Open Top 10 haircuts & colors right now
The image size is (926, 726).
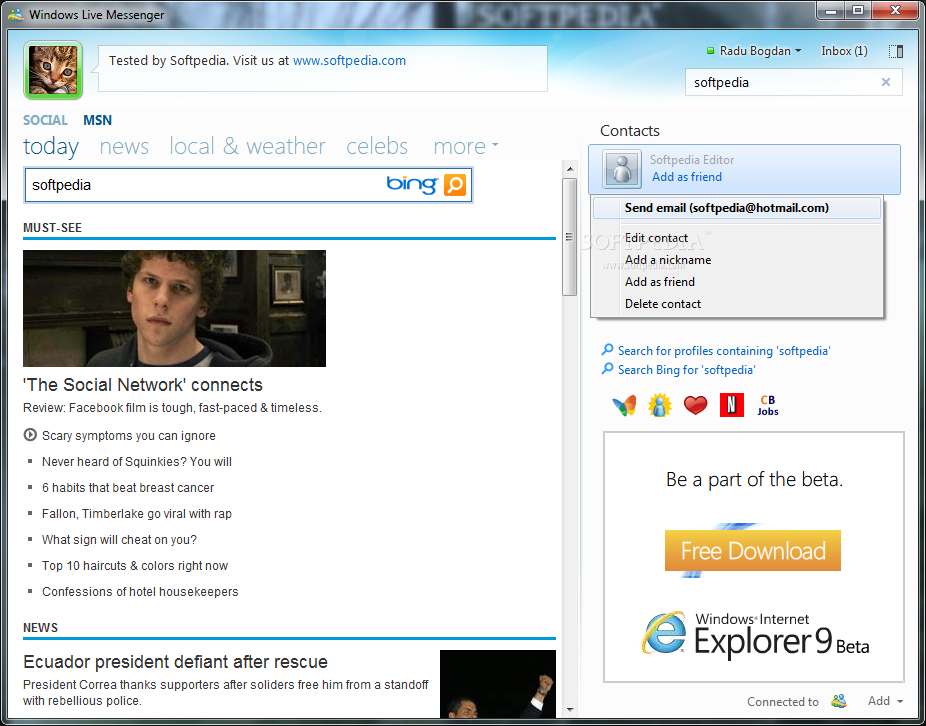click(x=135, y=565)
